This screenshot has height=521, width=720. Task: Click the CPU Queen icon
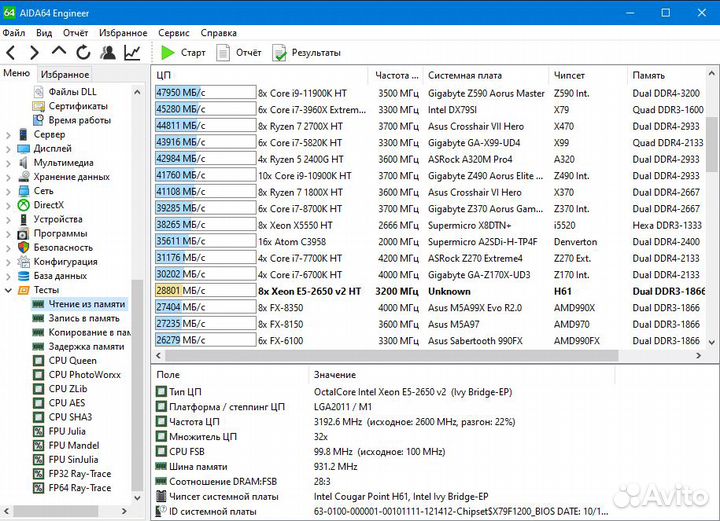coord(39,361)
